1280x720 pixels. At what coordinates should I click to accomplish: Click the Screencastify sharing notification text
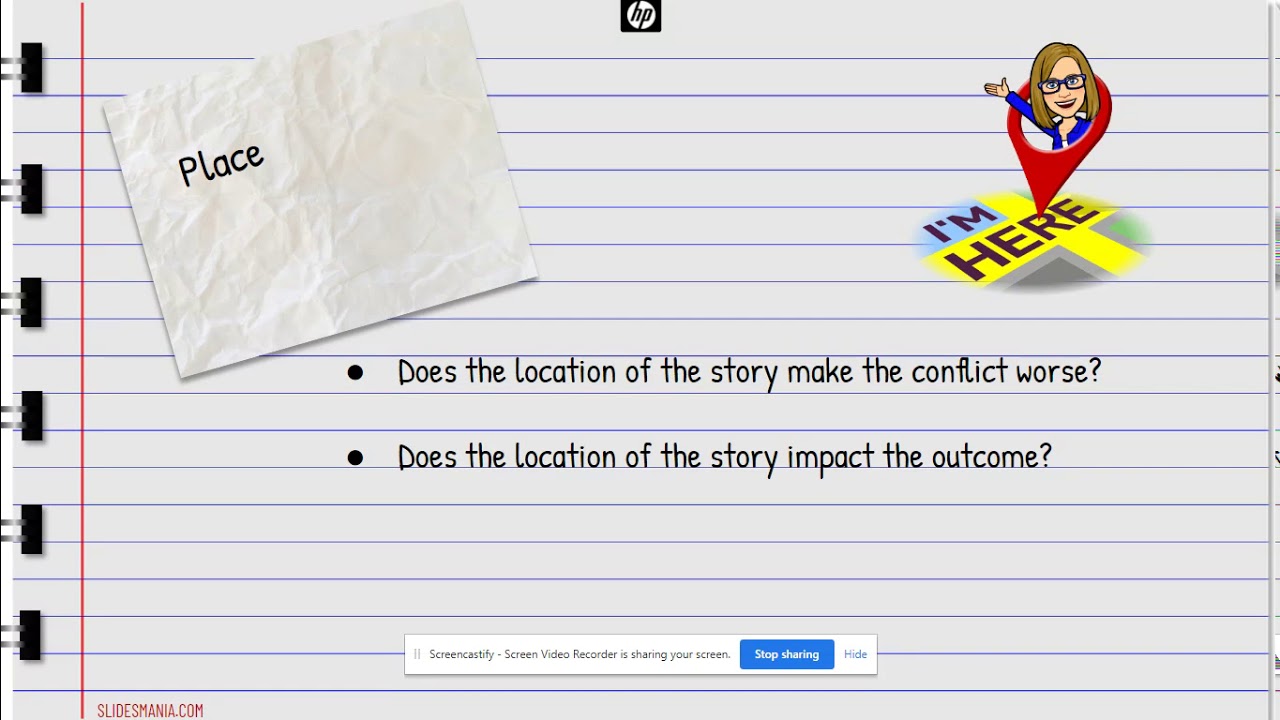pyautogui.click(x=580, y=654)
